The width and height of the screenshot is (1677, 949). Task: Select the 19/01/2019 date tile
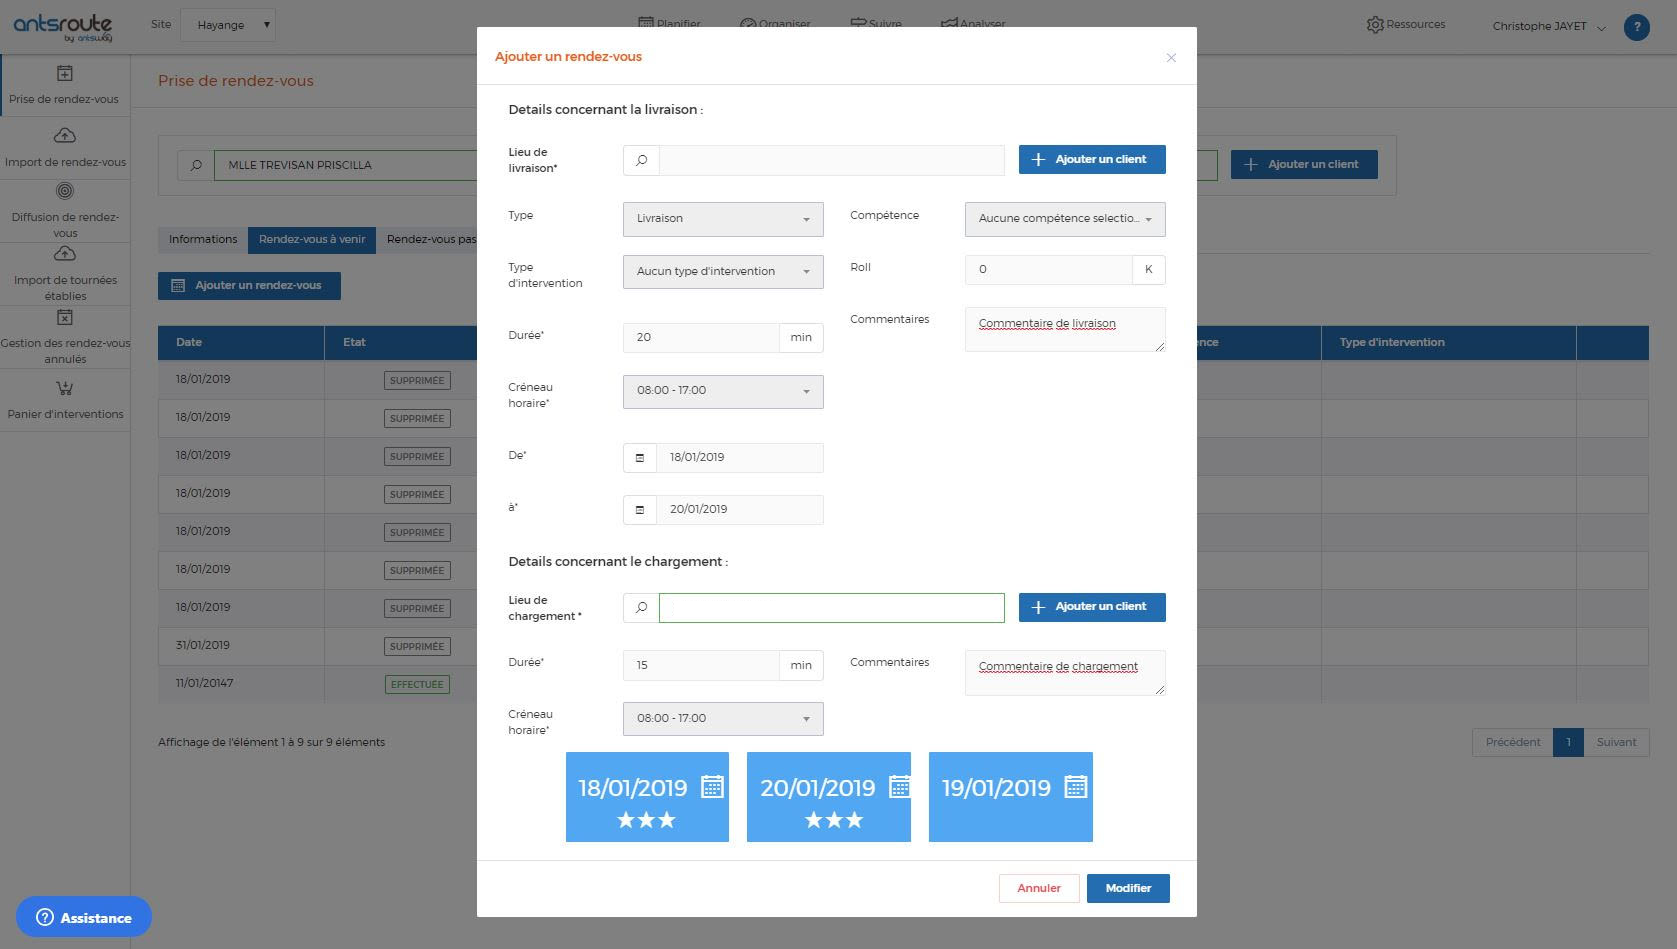click(1010, 797)
